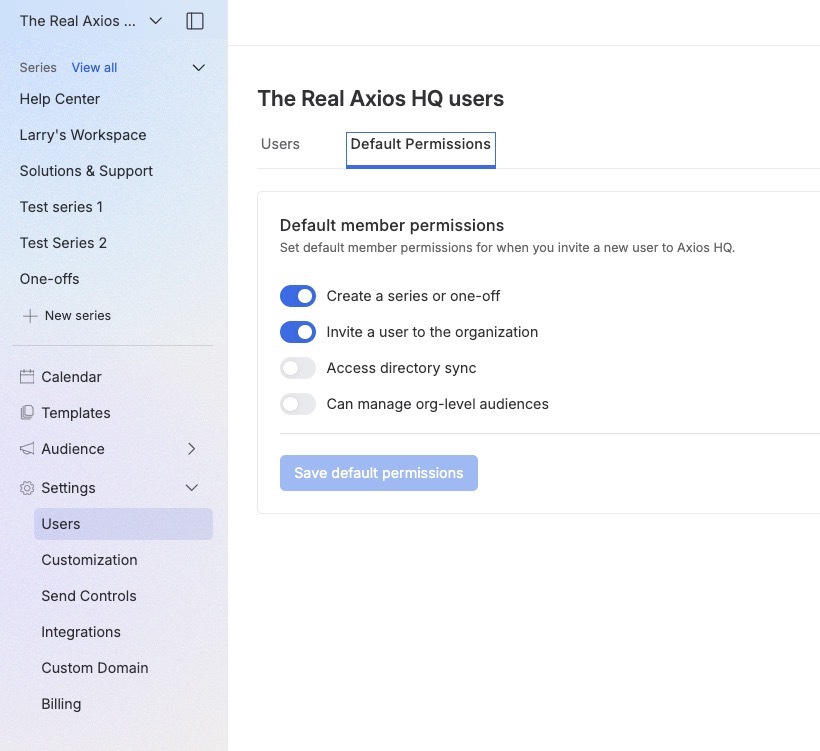This screenshot has height=751, width=820.
Task: Click 'The Real Axios HQ users' heading
Action: (x=381, y=99)
